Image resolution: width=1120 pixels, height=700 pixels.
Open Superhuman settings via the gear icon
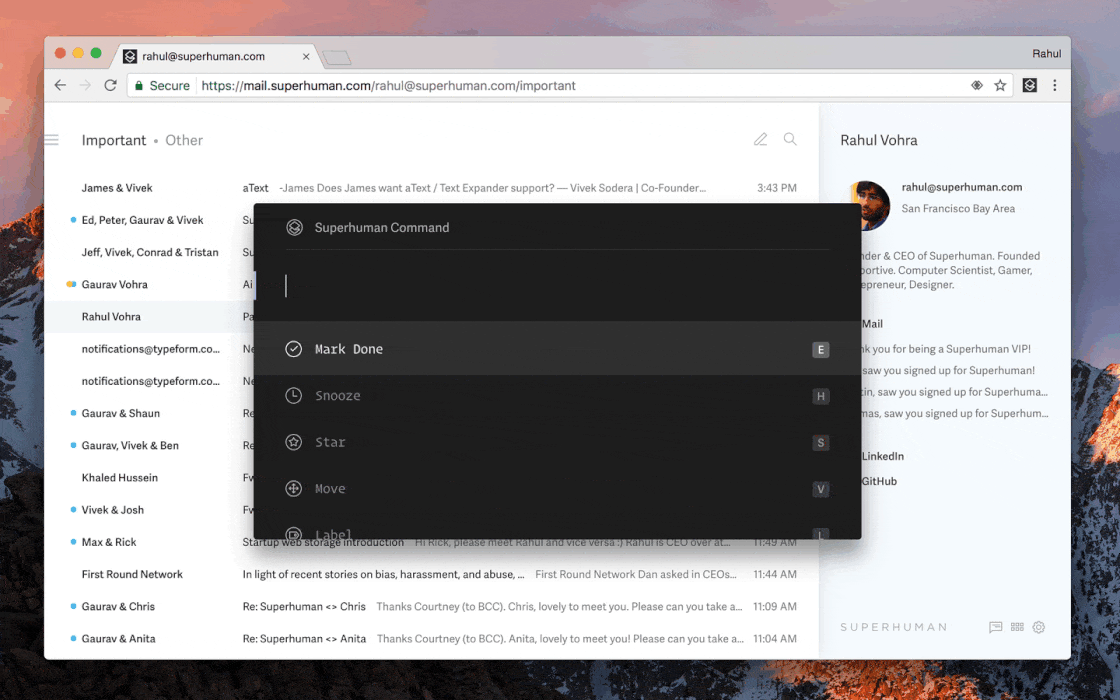(x=1038, y=627)
